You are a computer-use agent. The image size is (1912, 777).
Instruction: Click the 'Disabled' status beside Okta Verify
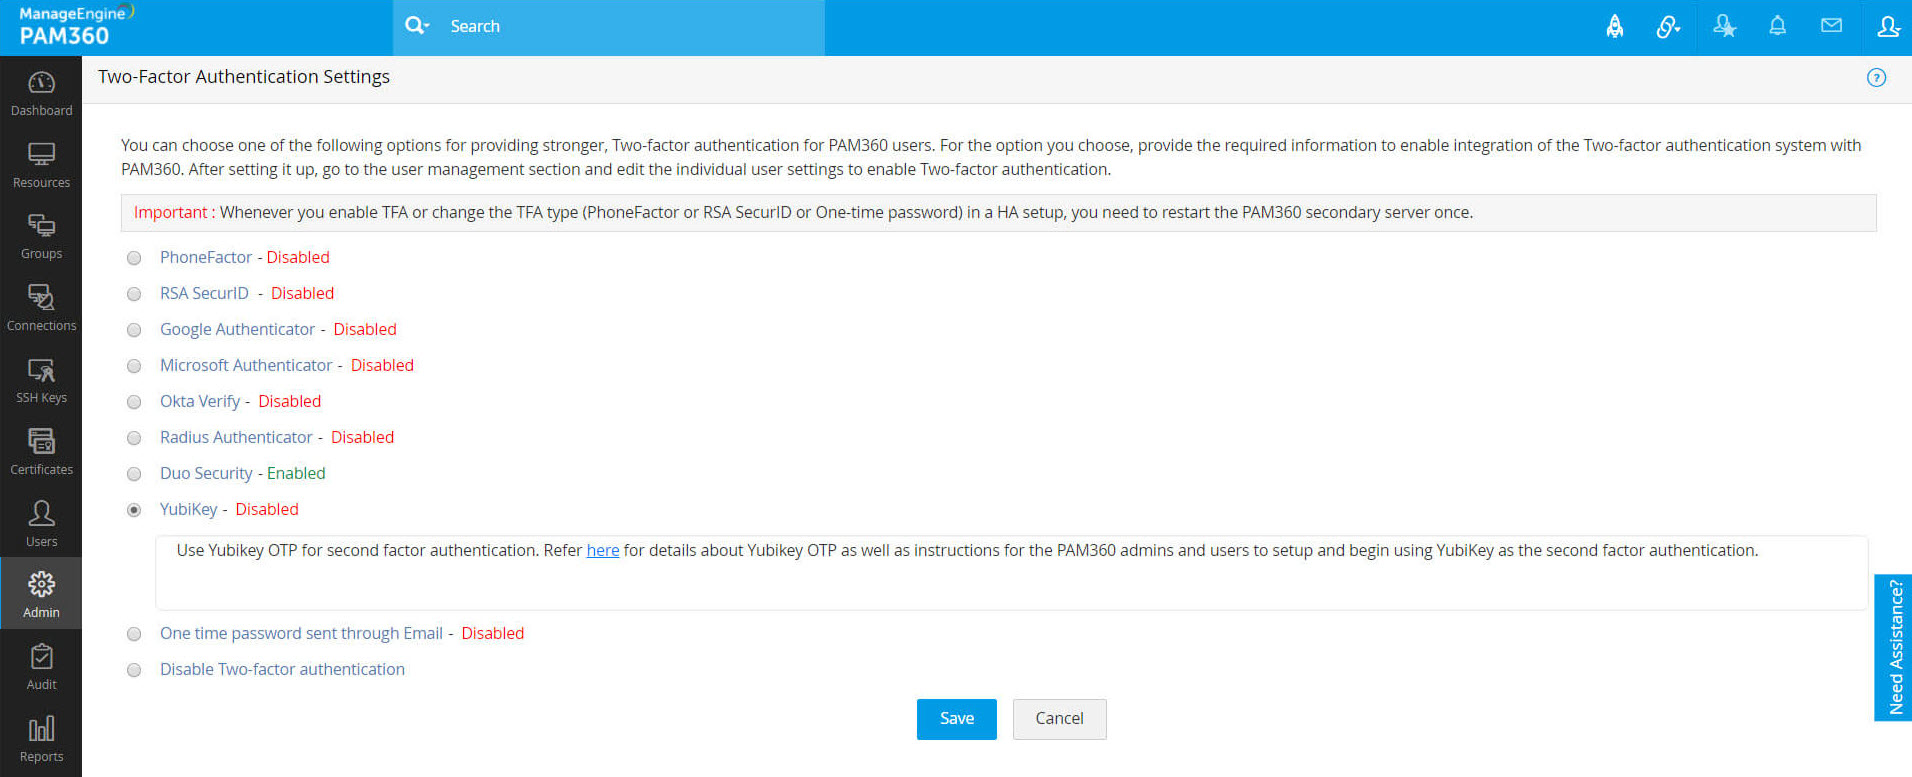pos(290,401)
